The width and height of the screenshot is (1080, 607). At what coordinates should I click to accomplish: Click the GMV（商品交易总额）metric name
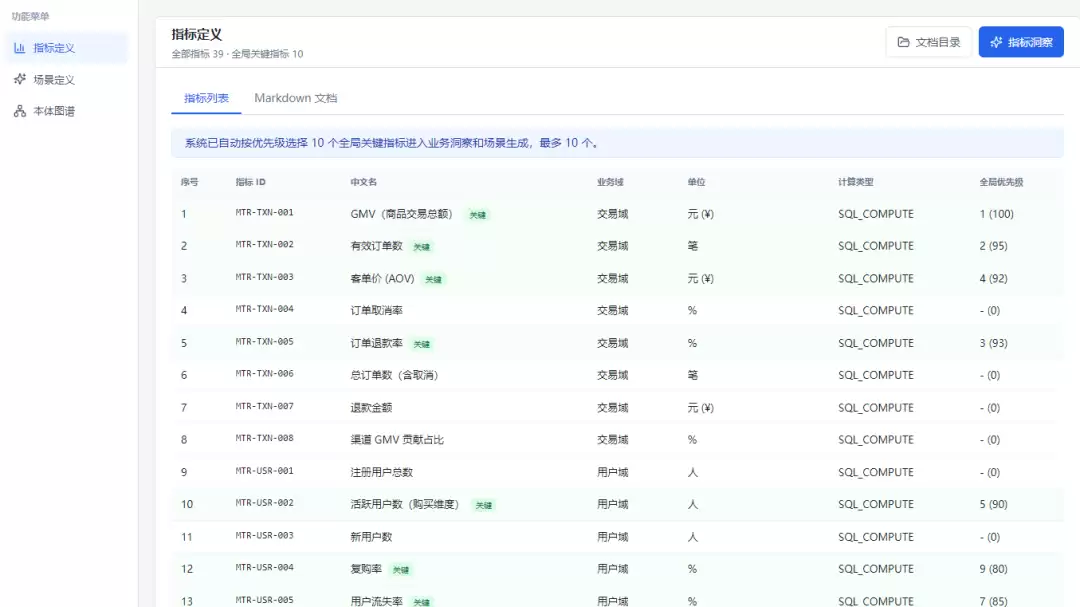[x=402, y=214]
